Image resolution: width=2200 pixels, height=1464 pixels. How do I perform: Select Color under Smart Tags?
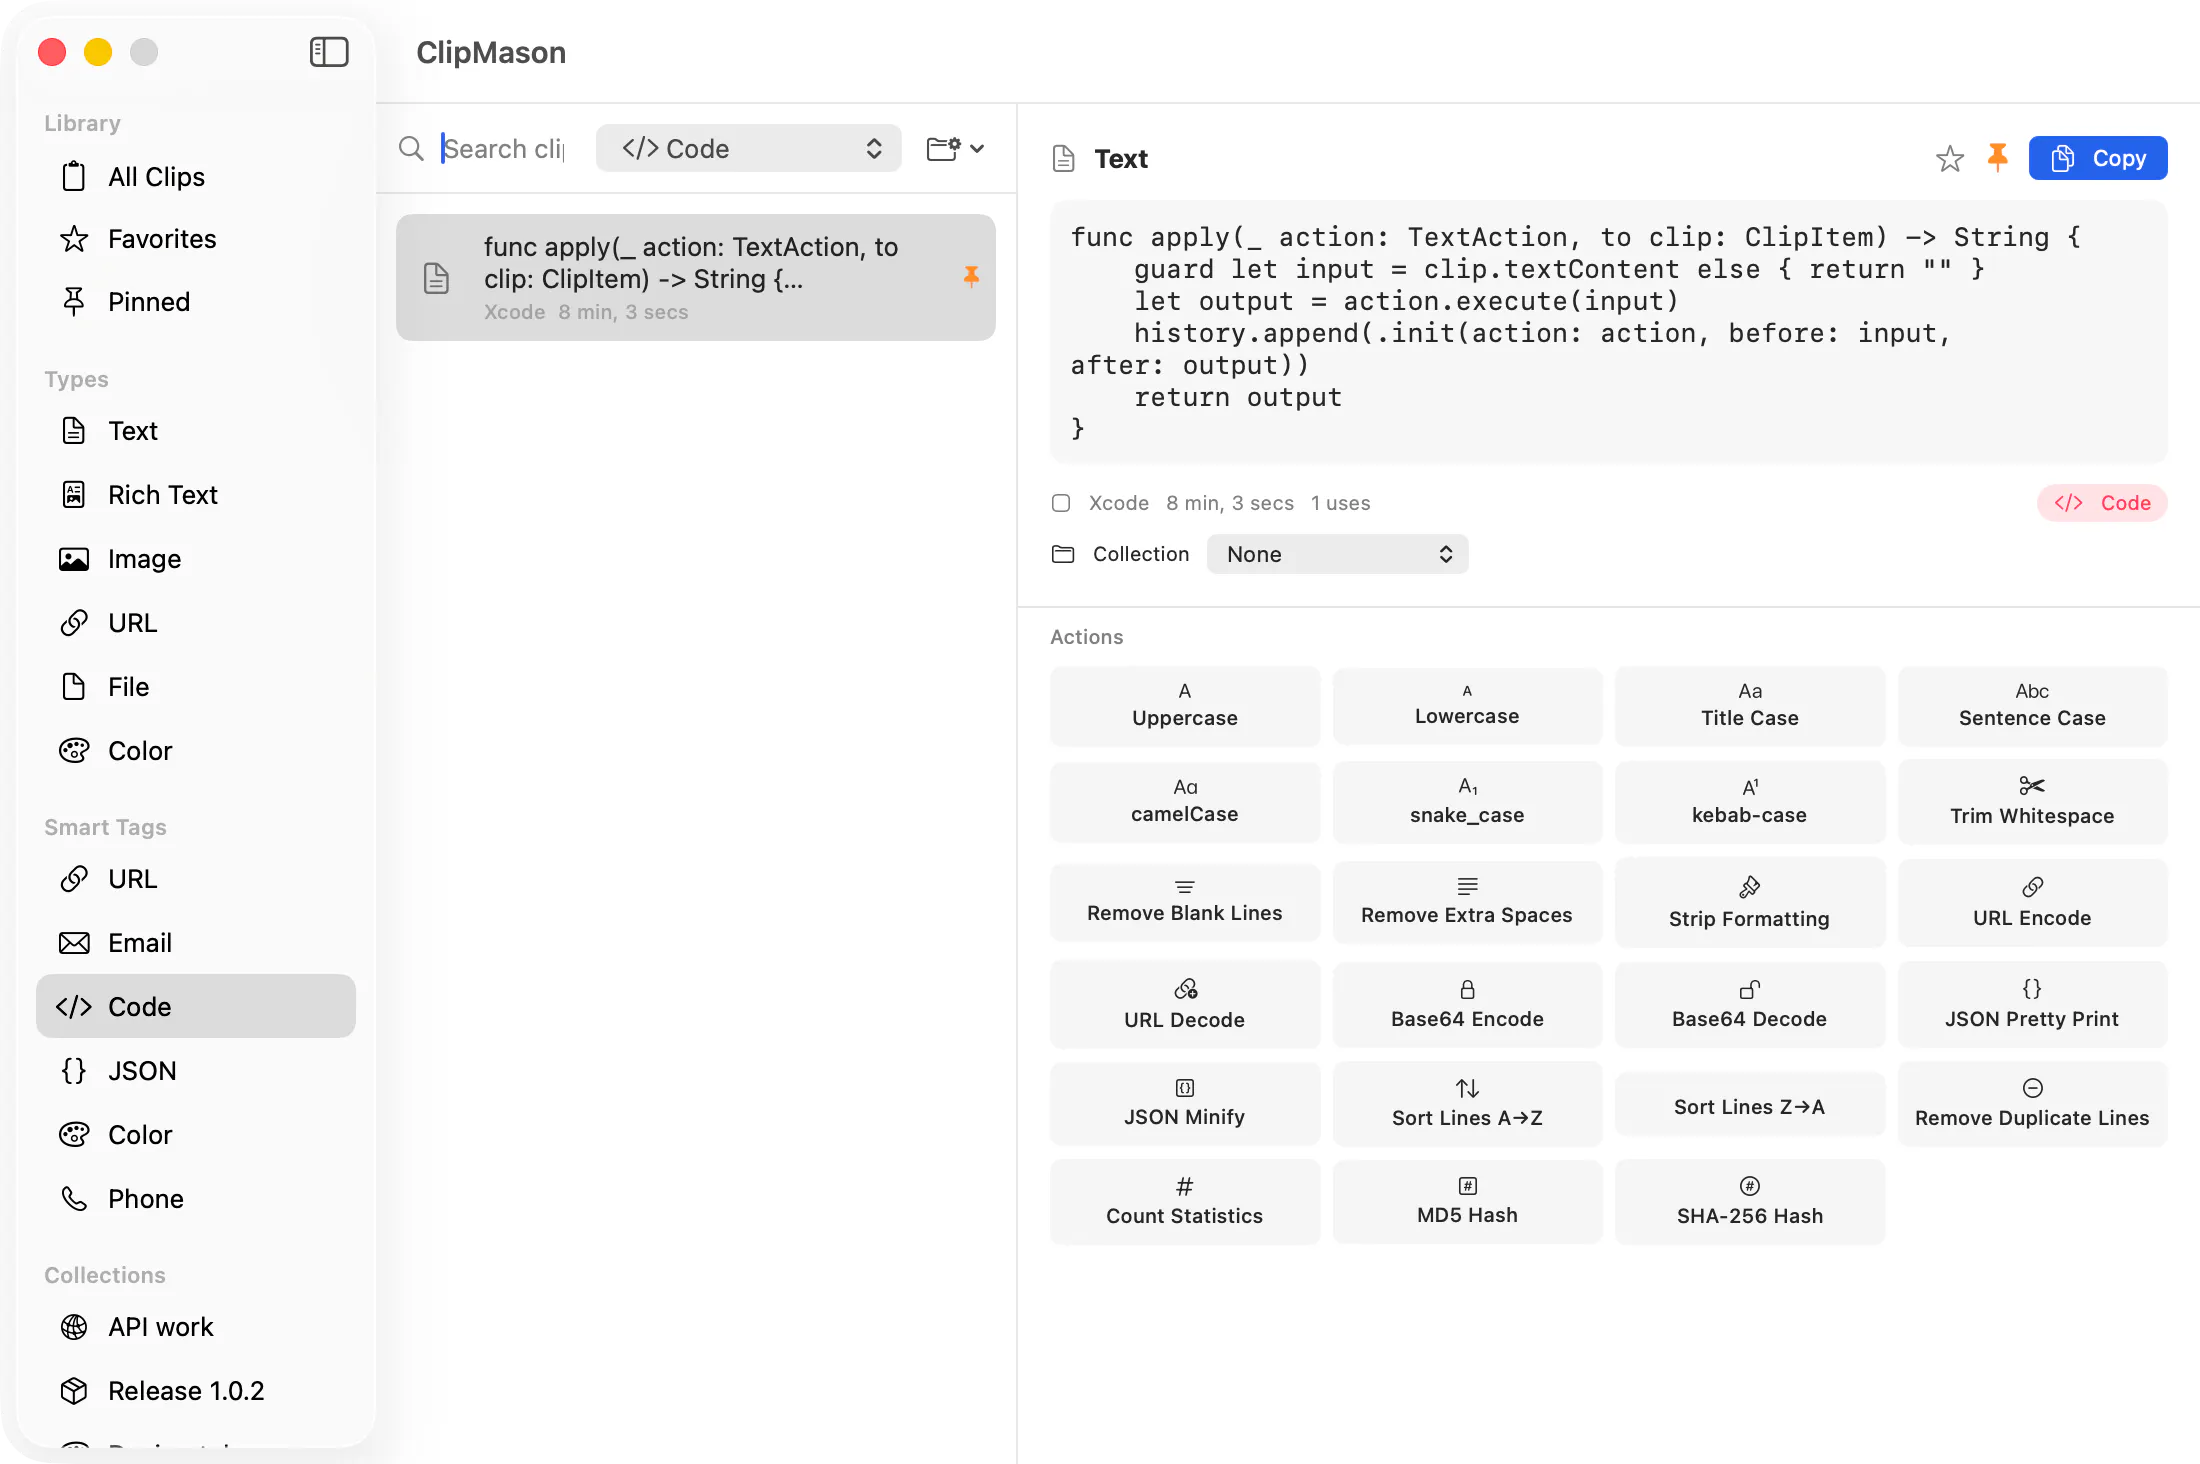click(196, 1135)
